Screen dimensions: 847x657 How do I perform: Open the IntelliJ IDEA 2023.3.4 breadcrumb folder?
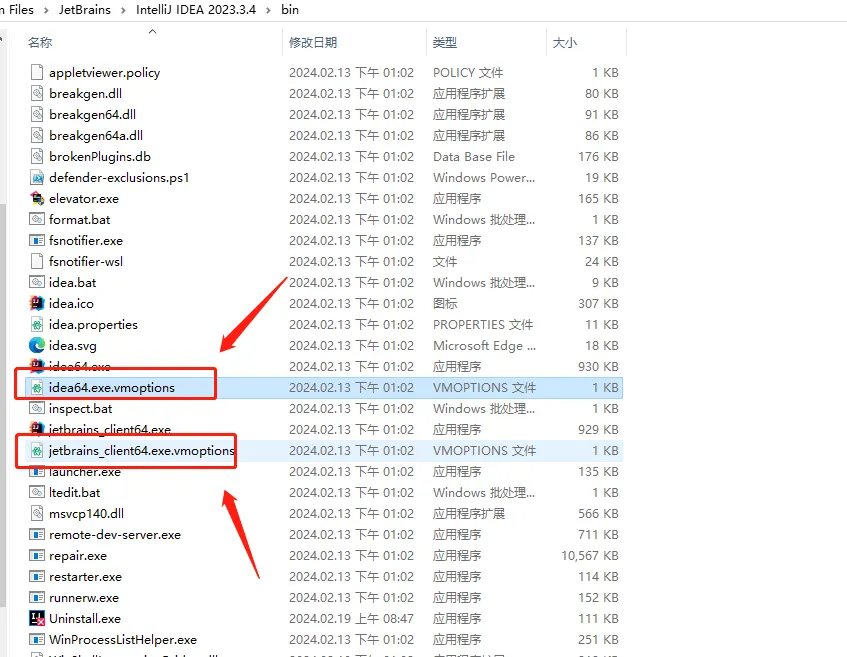(196, 10)
